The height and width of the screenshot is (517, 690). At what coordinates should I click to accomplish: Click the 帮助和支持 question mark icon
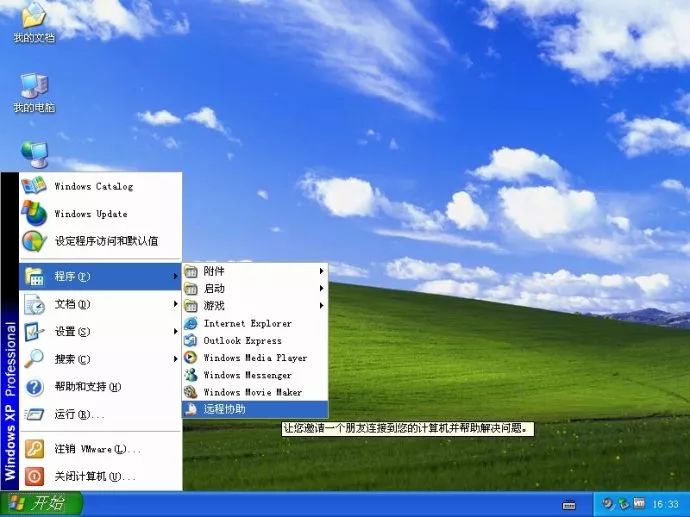34,387
